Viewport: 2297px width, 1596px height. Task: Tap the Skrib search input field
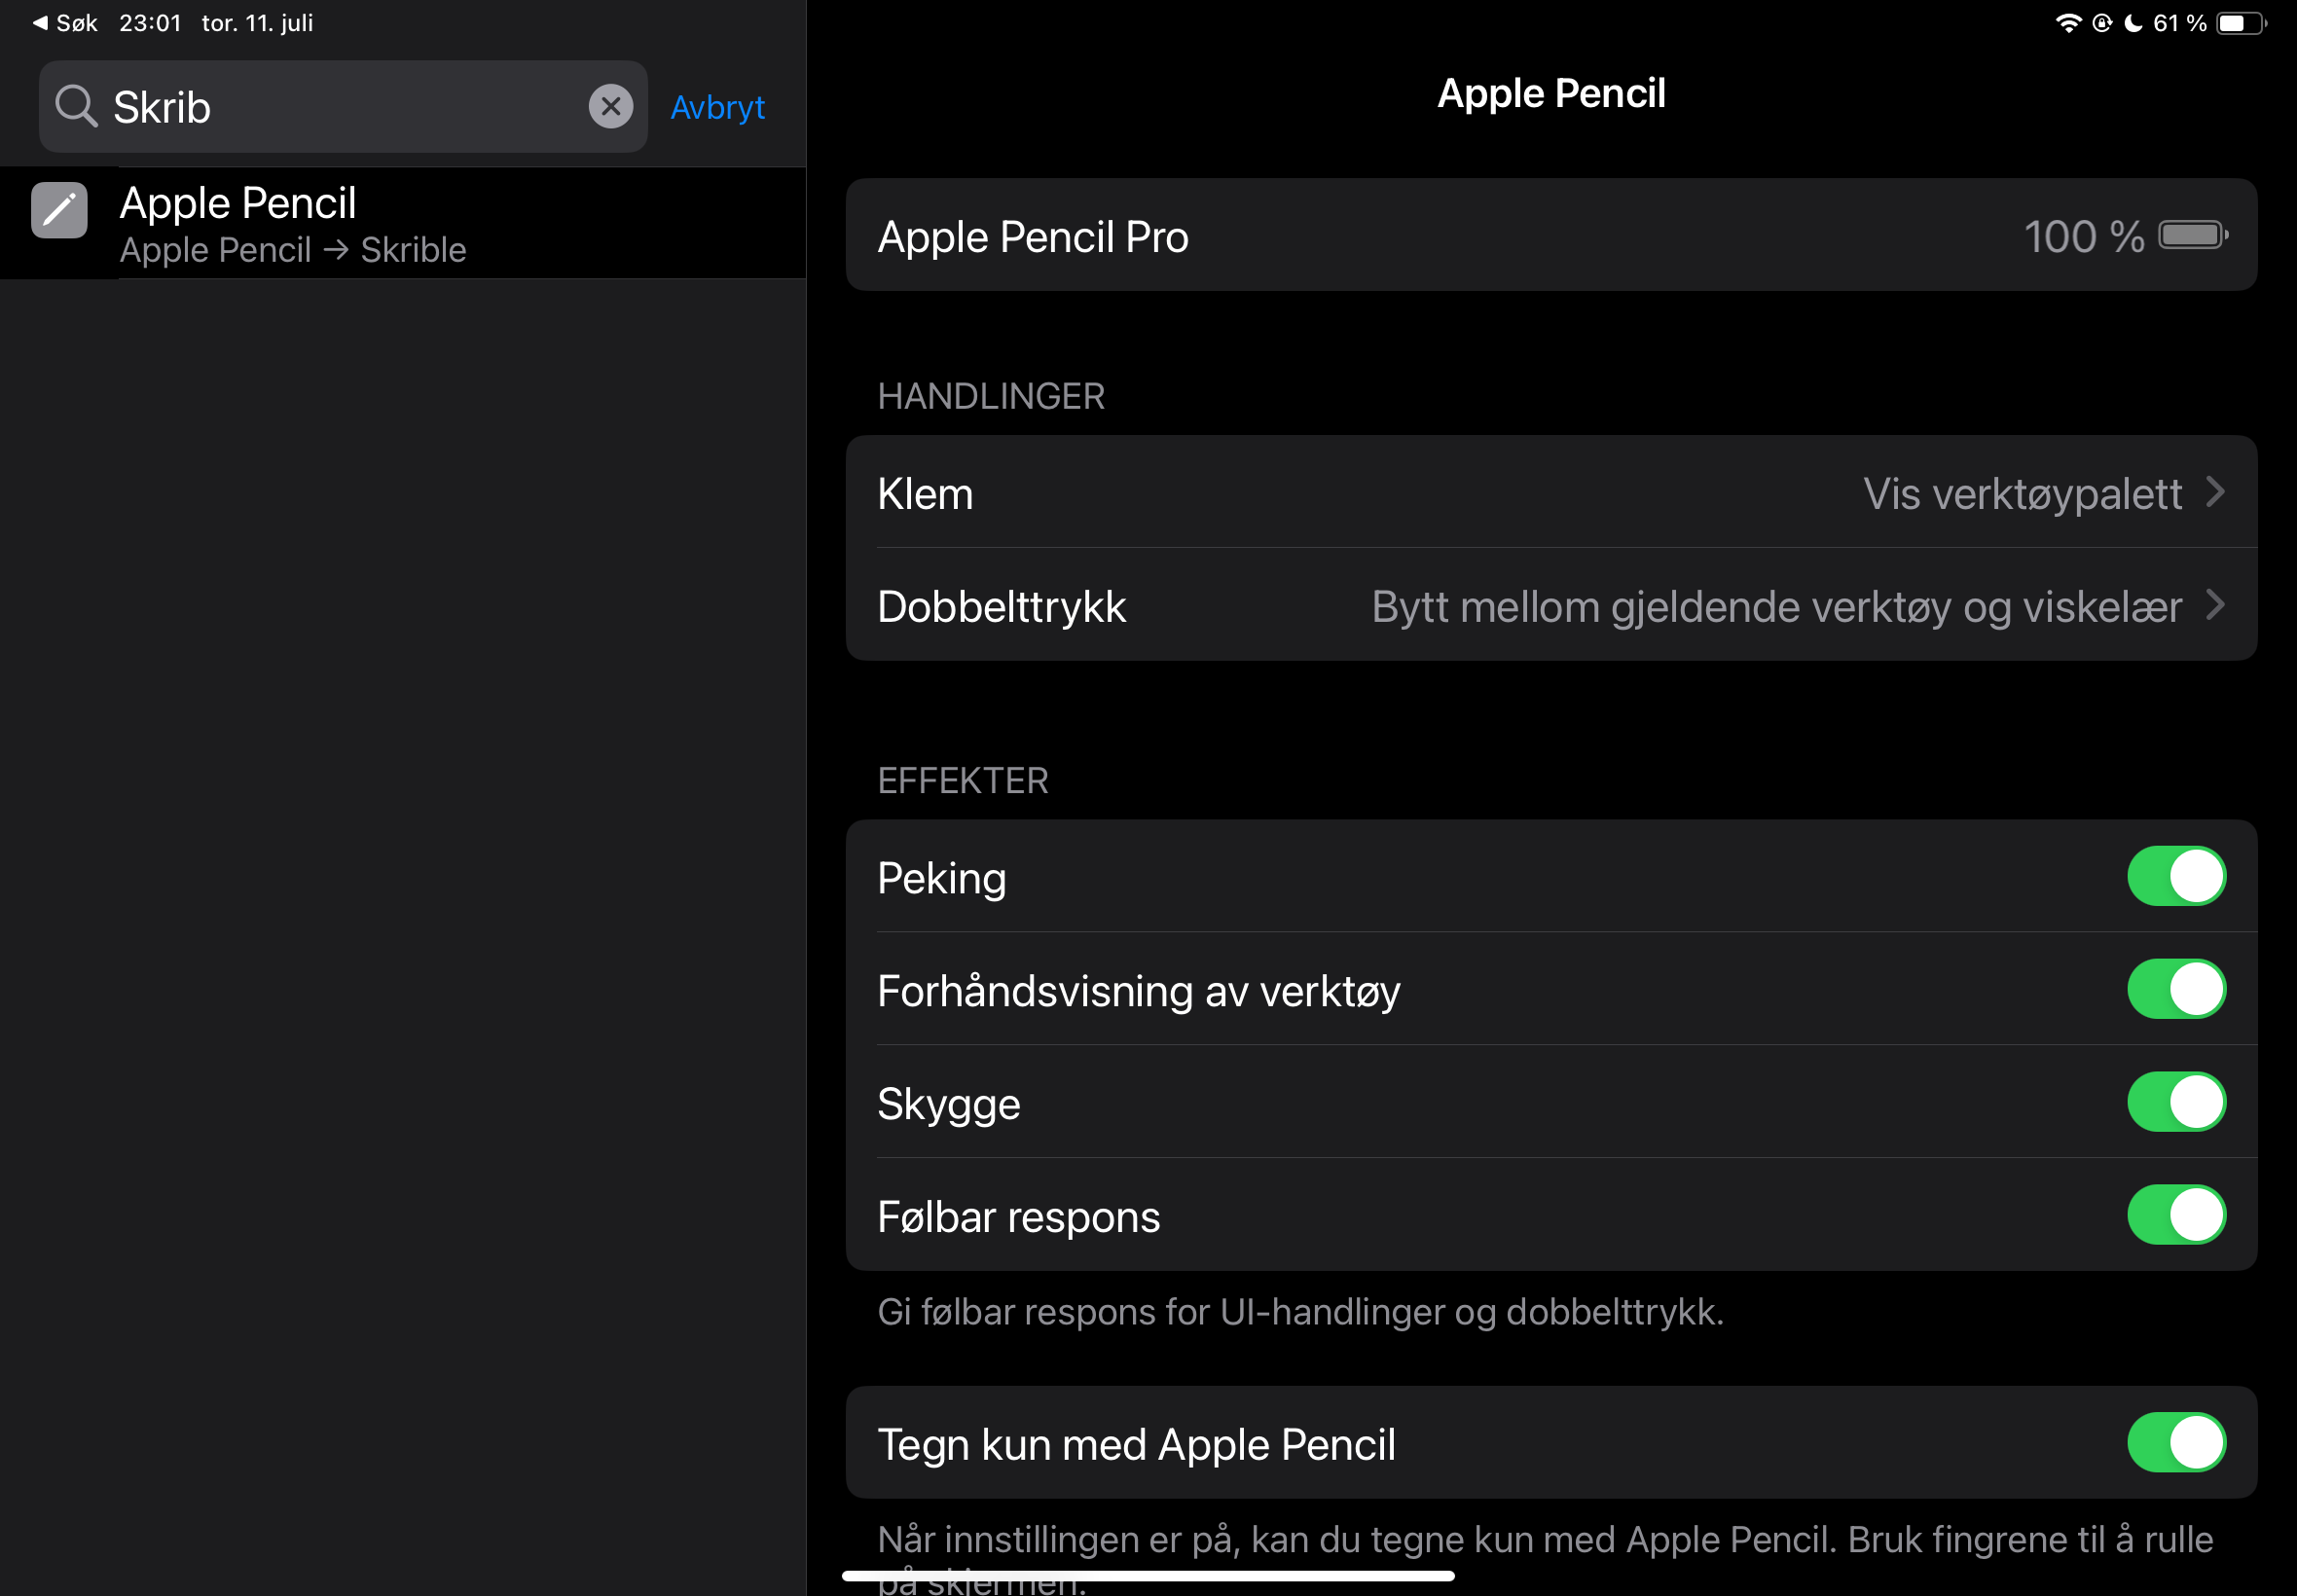tap(340, 107)
